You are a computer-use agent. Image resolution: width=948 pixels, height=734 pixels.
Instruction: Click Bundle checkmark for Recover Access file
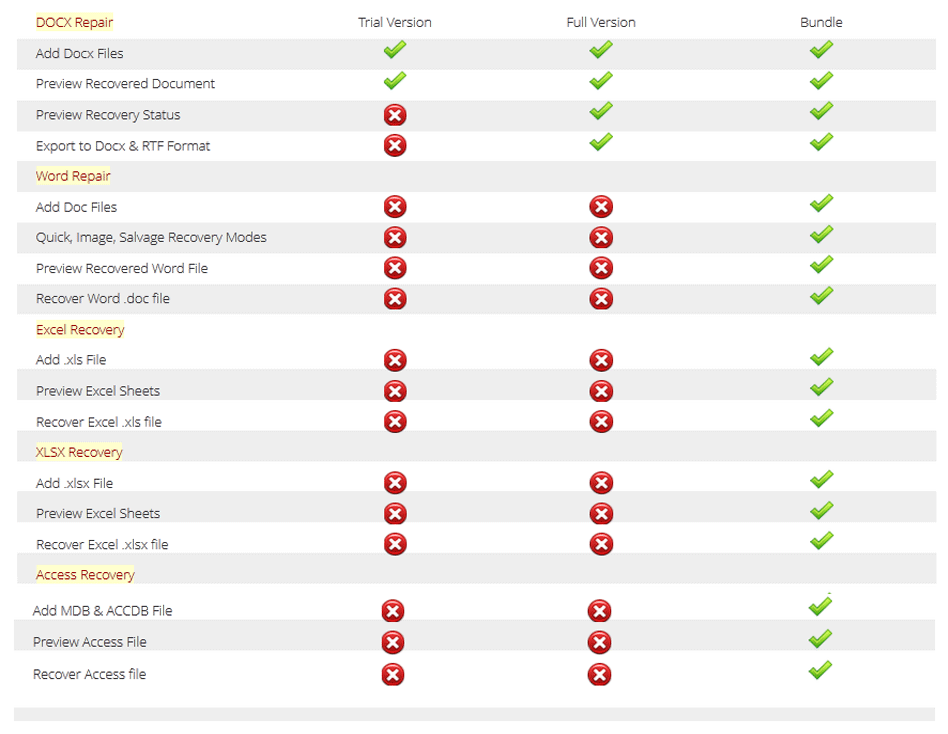(x=820, y=670)
